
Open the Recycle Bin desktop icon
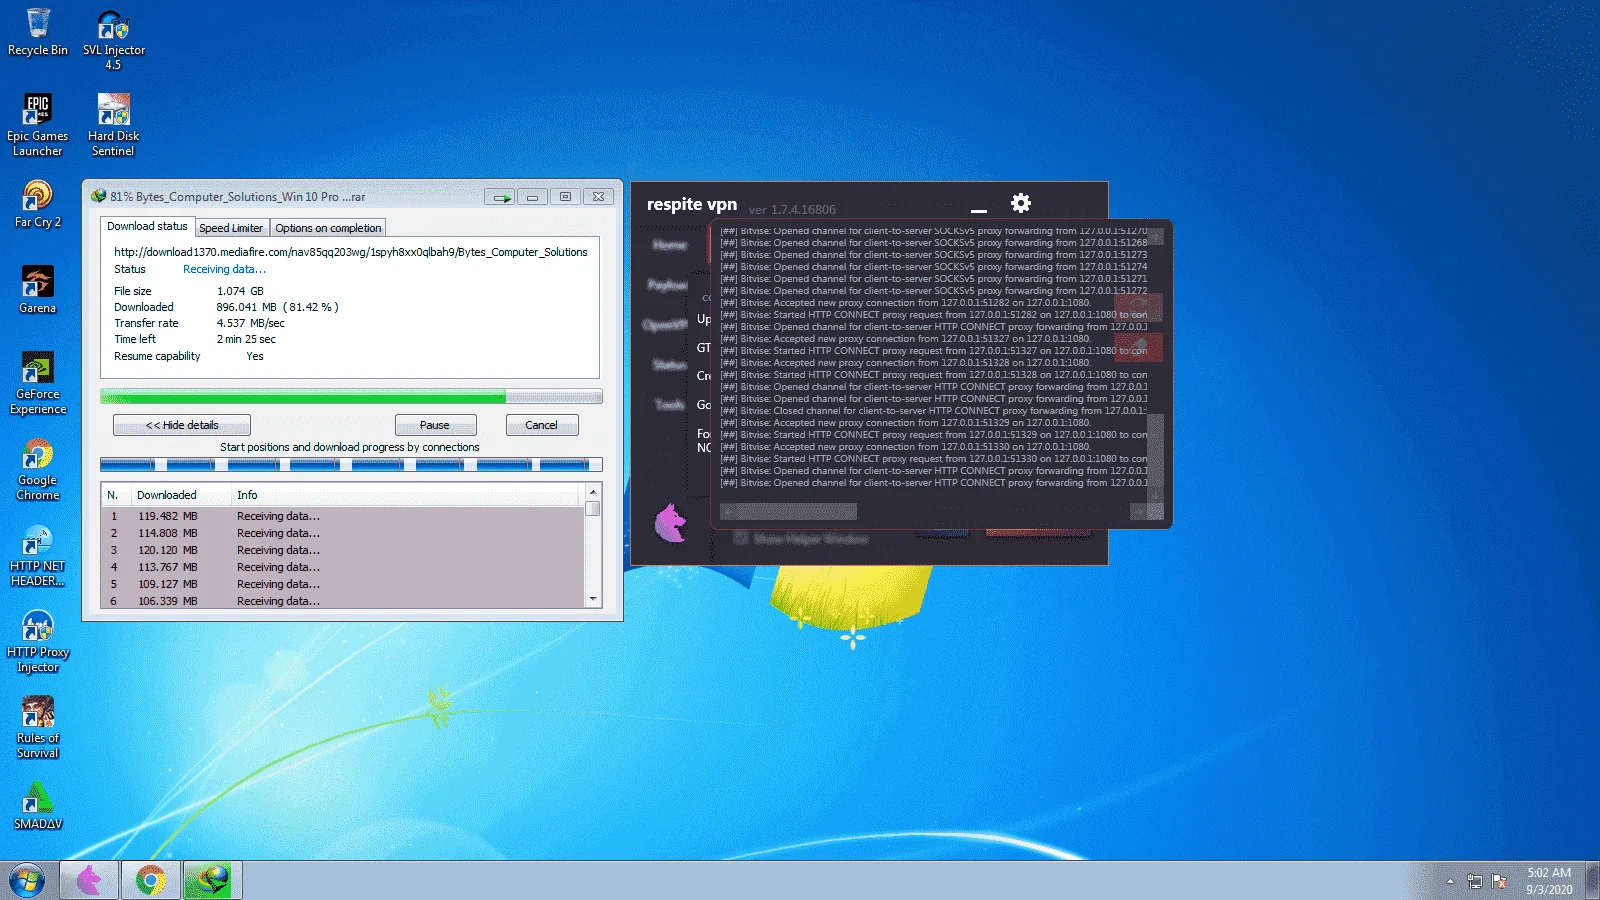(x=38, y=32)
